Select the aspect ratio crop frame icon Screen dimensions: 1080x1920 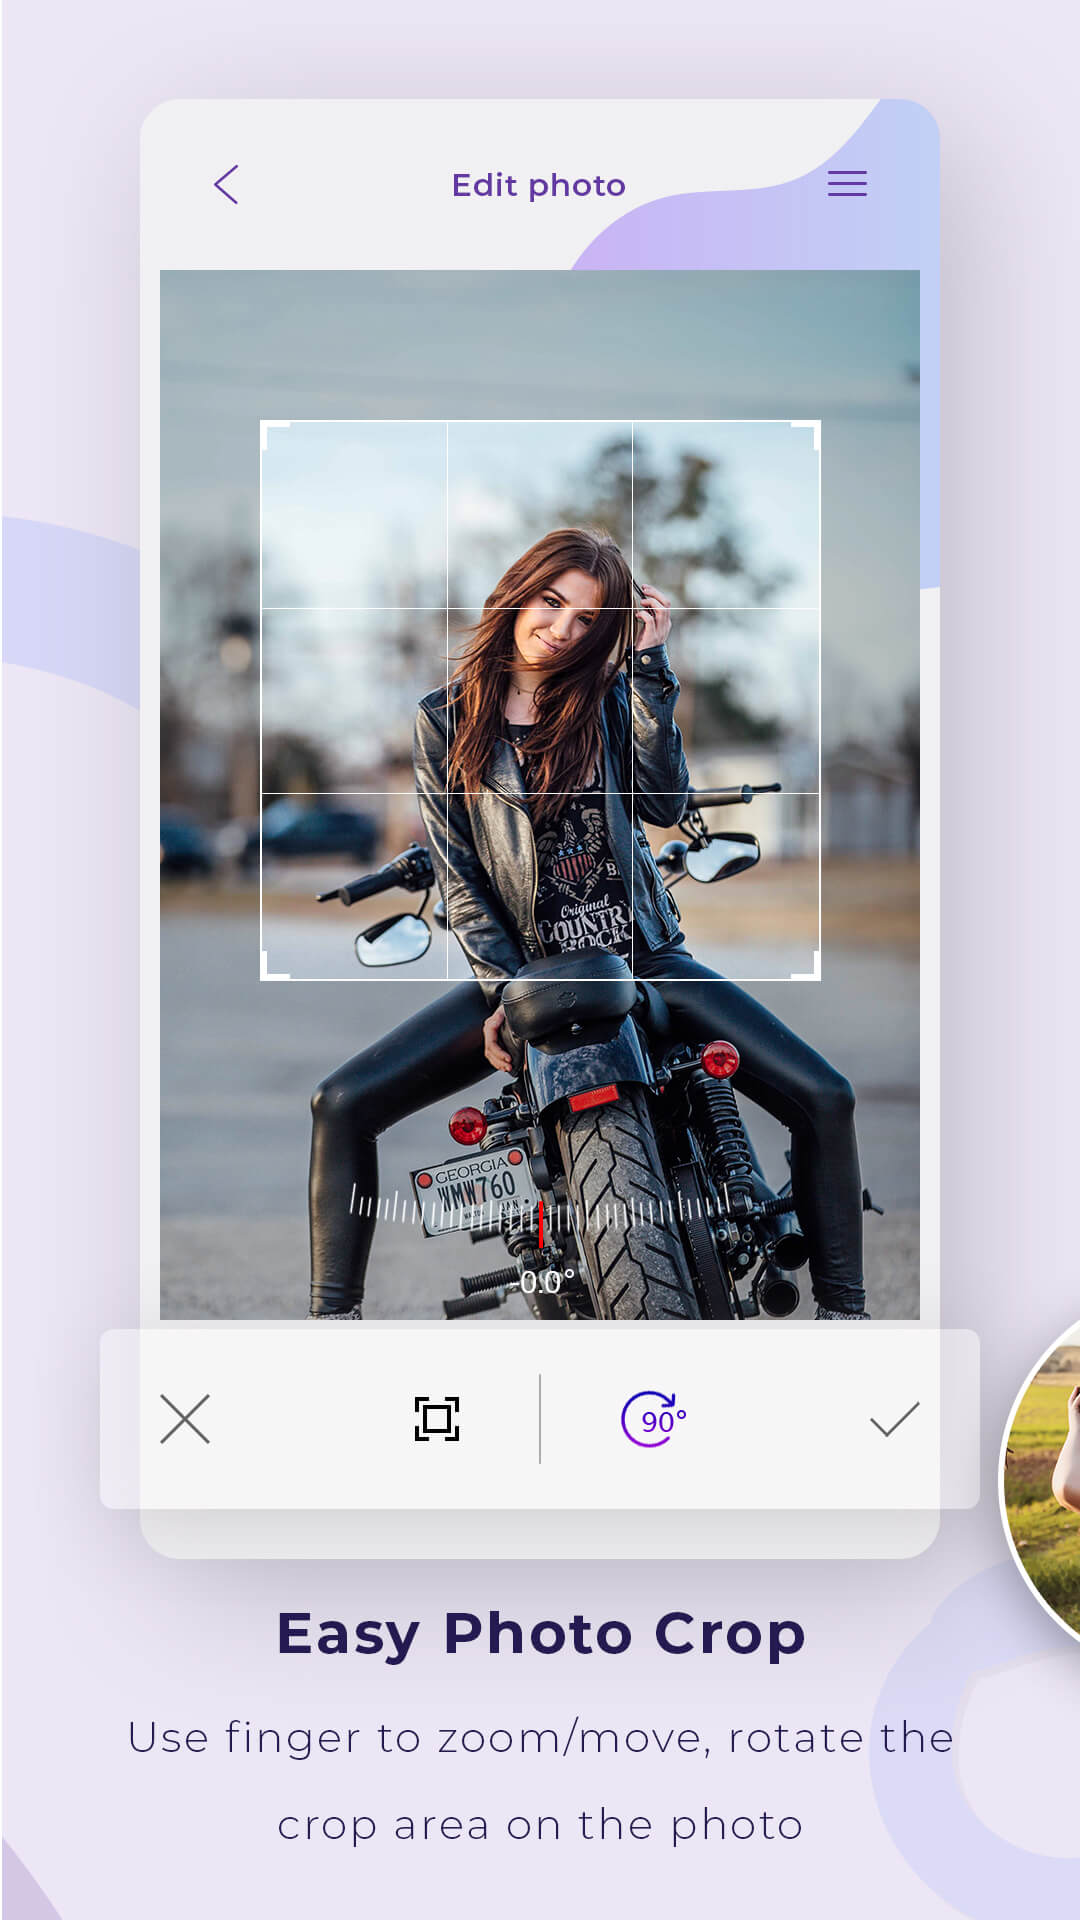click(437, 1419)
